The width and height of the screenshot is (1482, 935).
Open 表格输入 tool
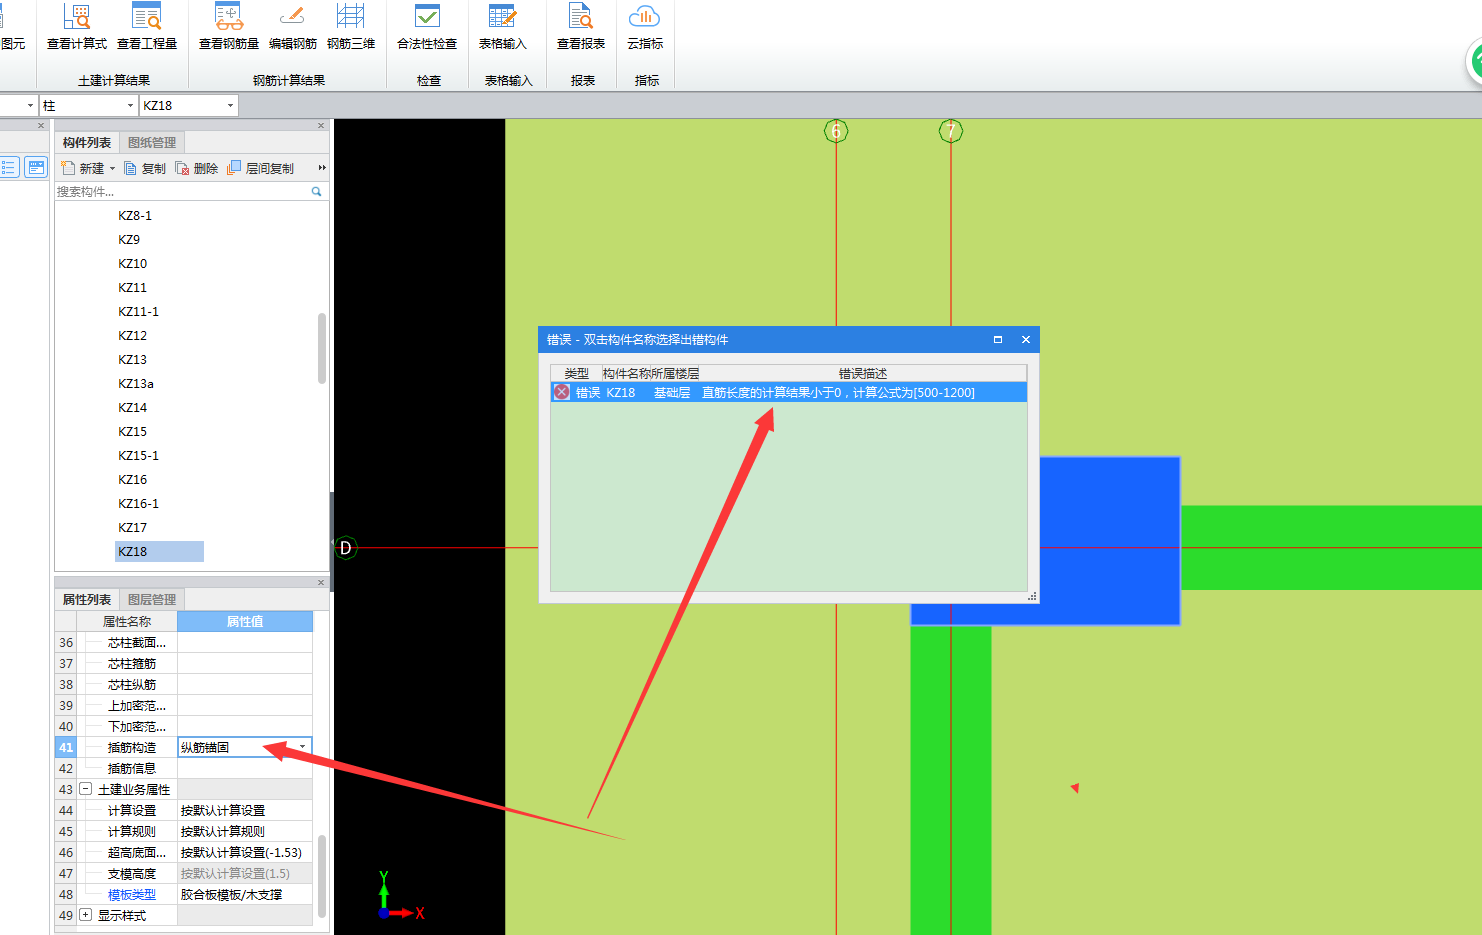[x=503, y=27]
